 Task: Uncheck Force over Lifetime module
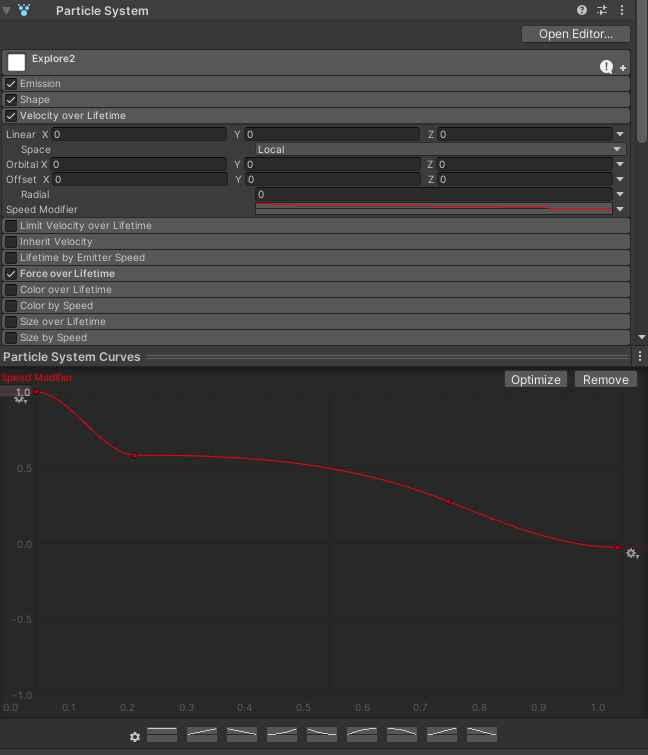11,273
